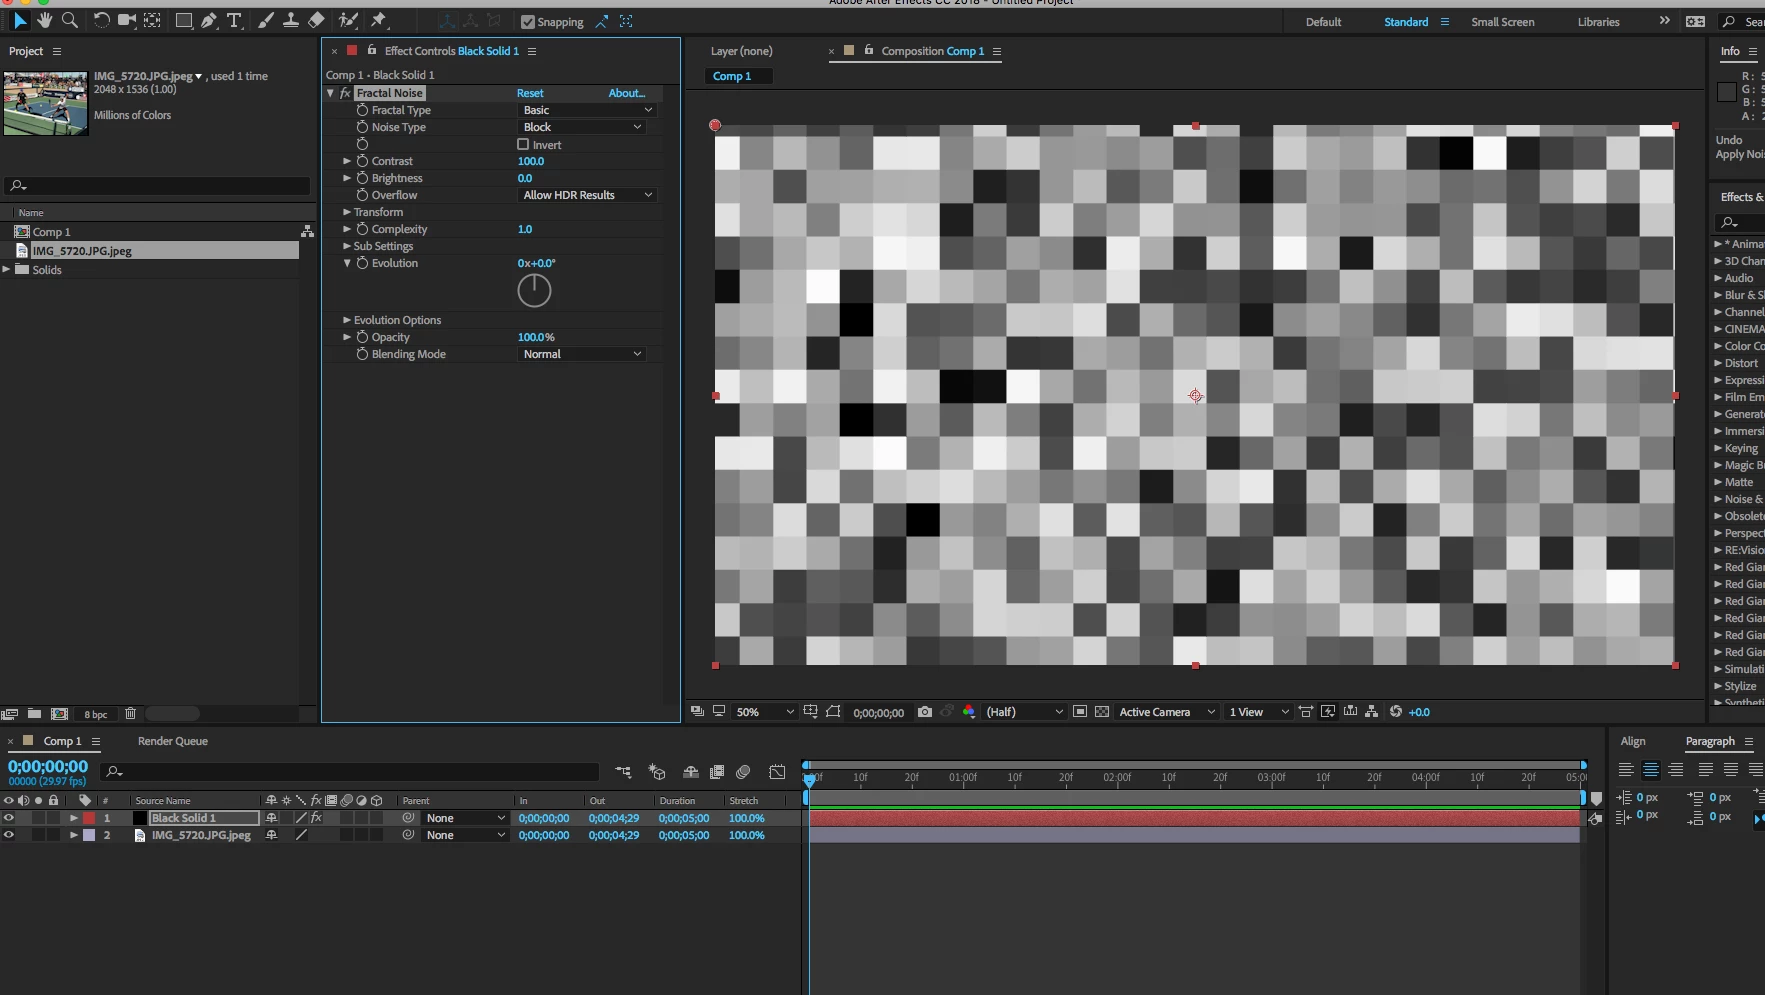
Task: Click the Reset Exposure icon
Action: pyautogui.click(x=1396, y=712)
